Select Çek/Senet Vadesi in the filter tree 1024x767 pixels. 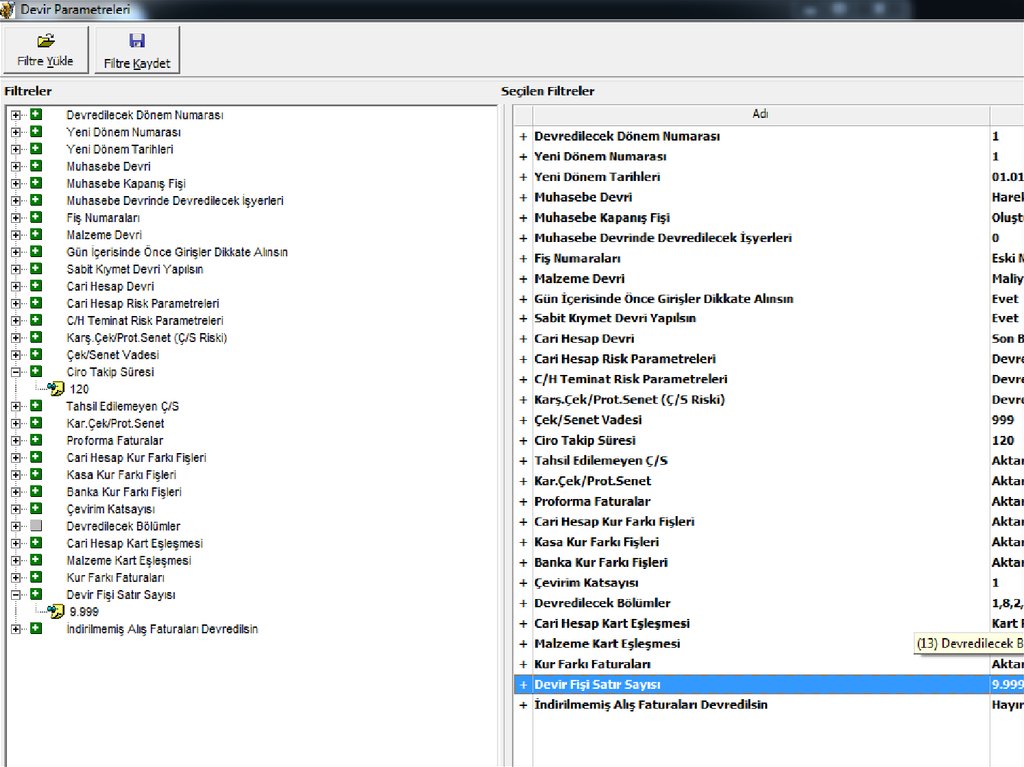click(112, 355)
